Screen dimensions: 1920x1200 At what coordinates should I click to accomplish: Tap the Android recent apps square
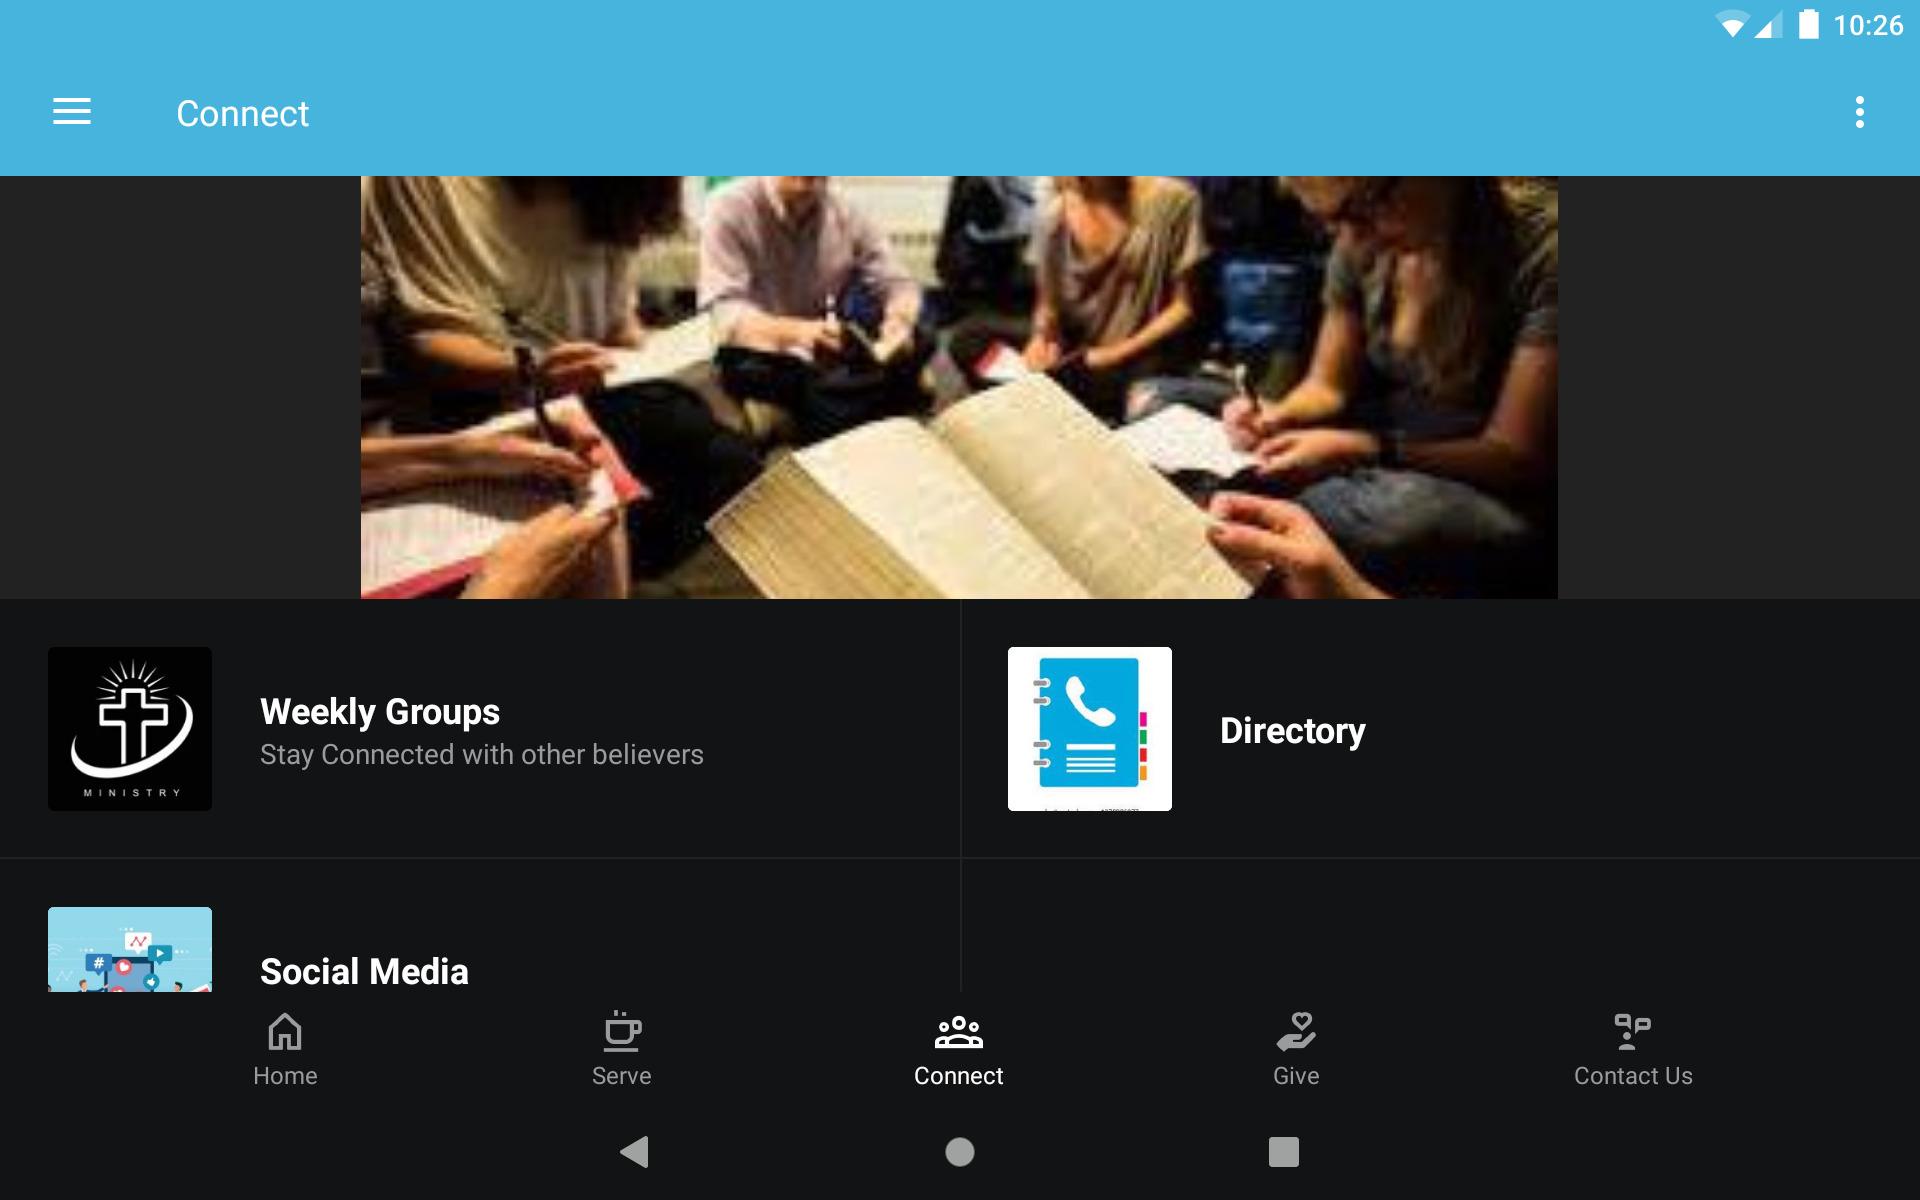[1284, 1152]
